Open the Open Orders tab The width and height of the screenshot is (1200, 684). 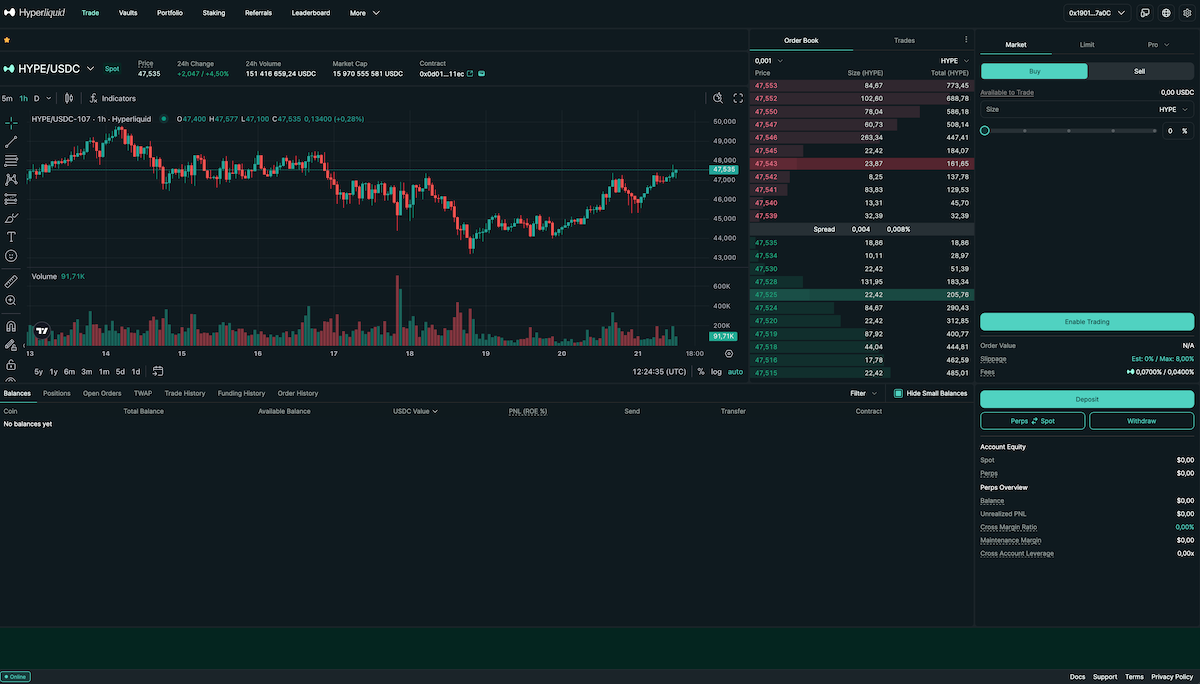click(x=102, y=393)
